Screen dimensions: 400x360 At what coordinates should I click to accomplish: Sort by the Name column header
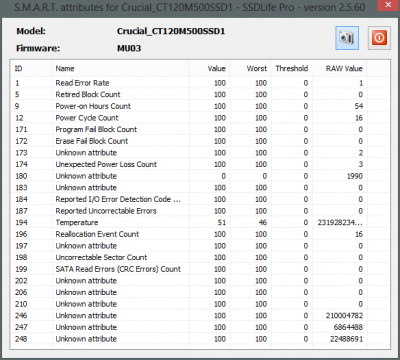[120, 69]
